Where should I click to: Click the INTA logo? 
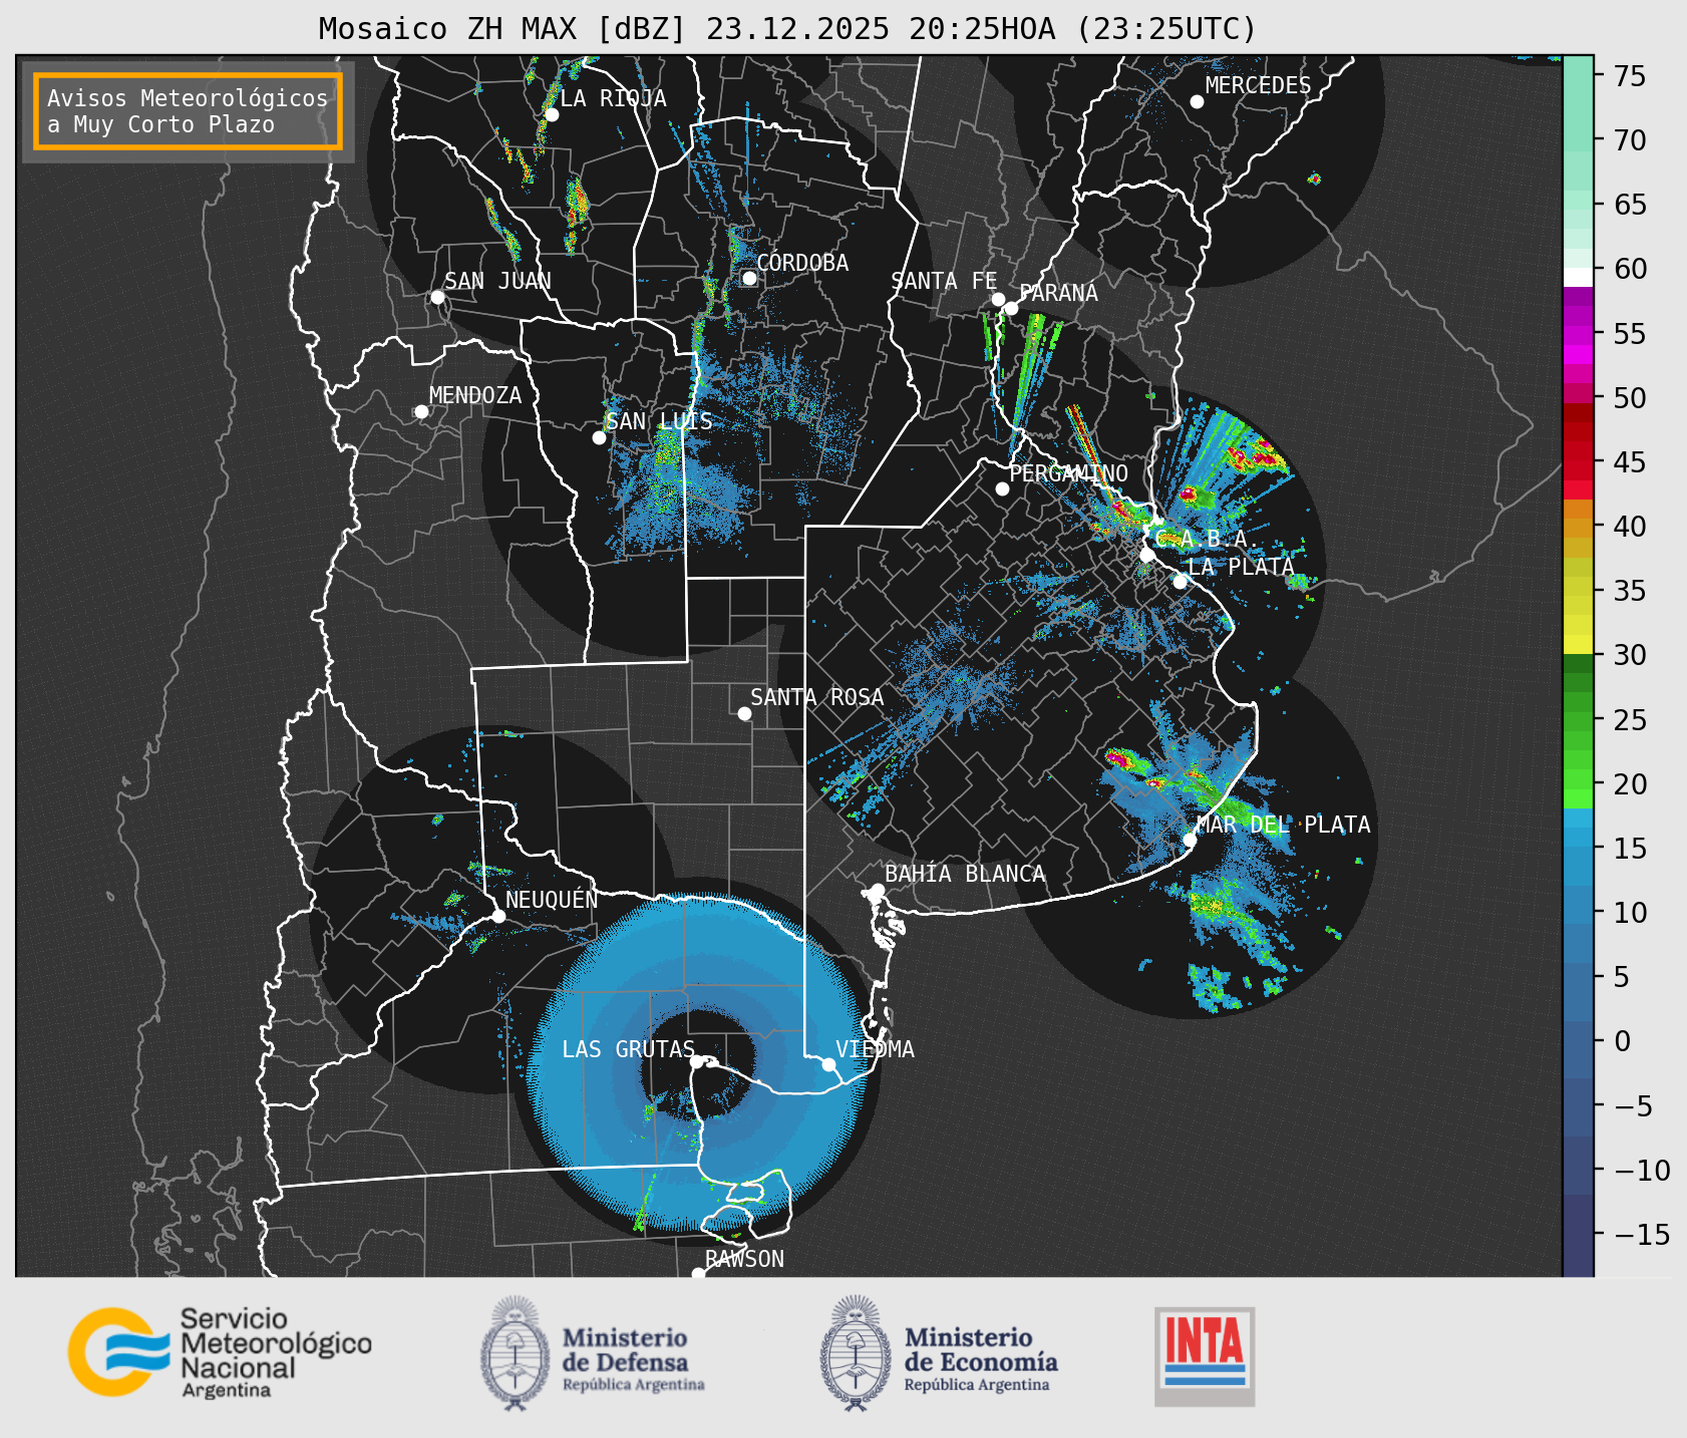[x=1204, y=1356]
